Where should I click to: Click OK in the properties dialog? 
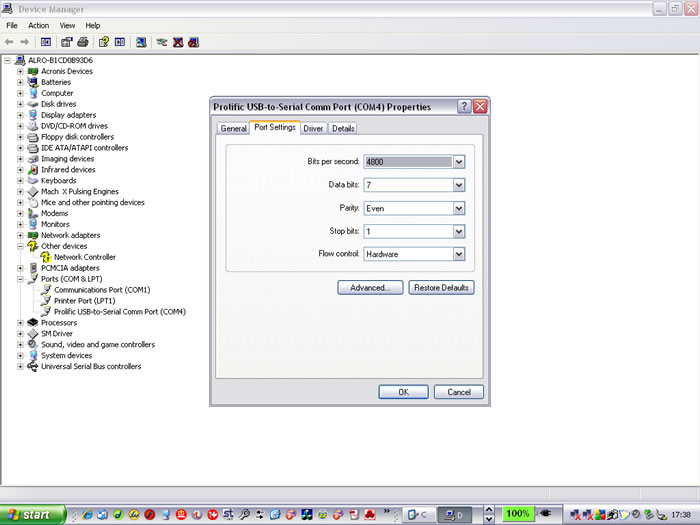pos(404,392)
